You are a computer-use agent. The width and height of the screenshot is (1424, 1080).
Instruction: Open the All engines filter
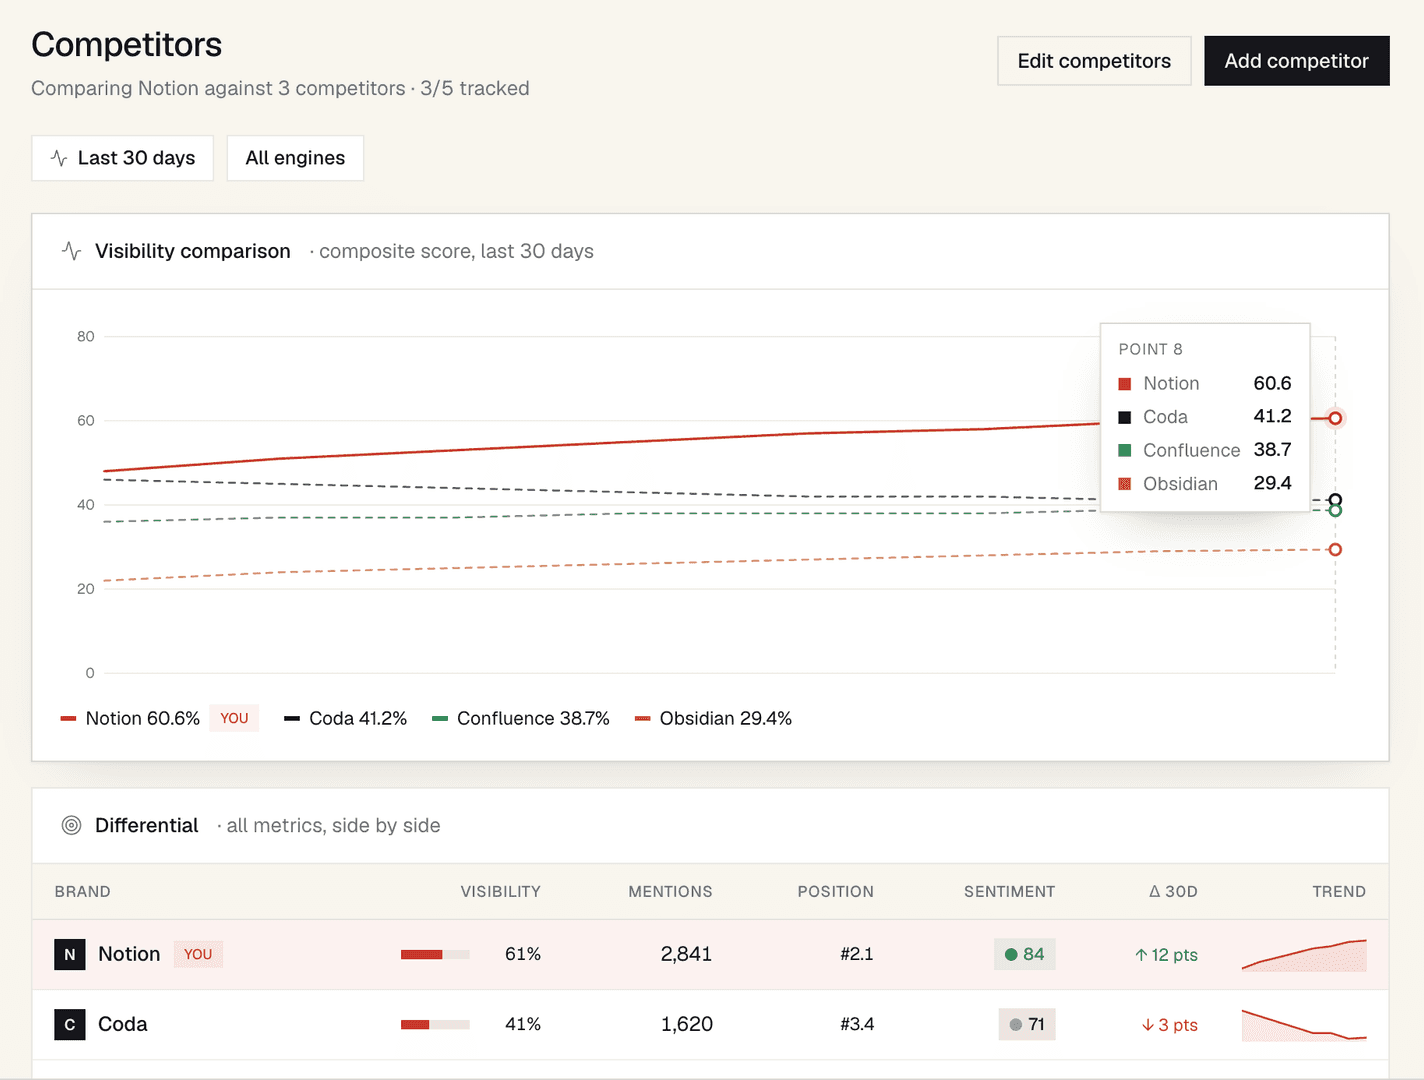(x=295, y=158)
